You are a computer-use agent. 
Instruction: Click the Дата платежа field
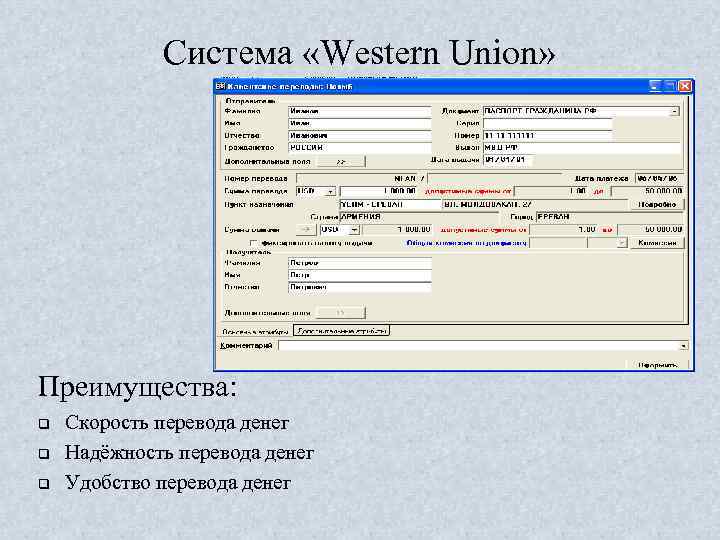pyautogui.click(x=659, y=178)
